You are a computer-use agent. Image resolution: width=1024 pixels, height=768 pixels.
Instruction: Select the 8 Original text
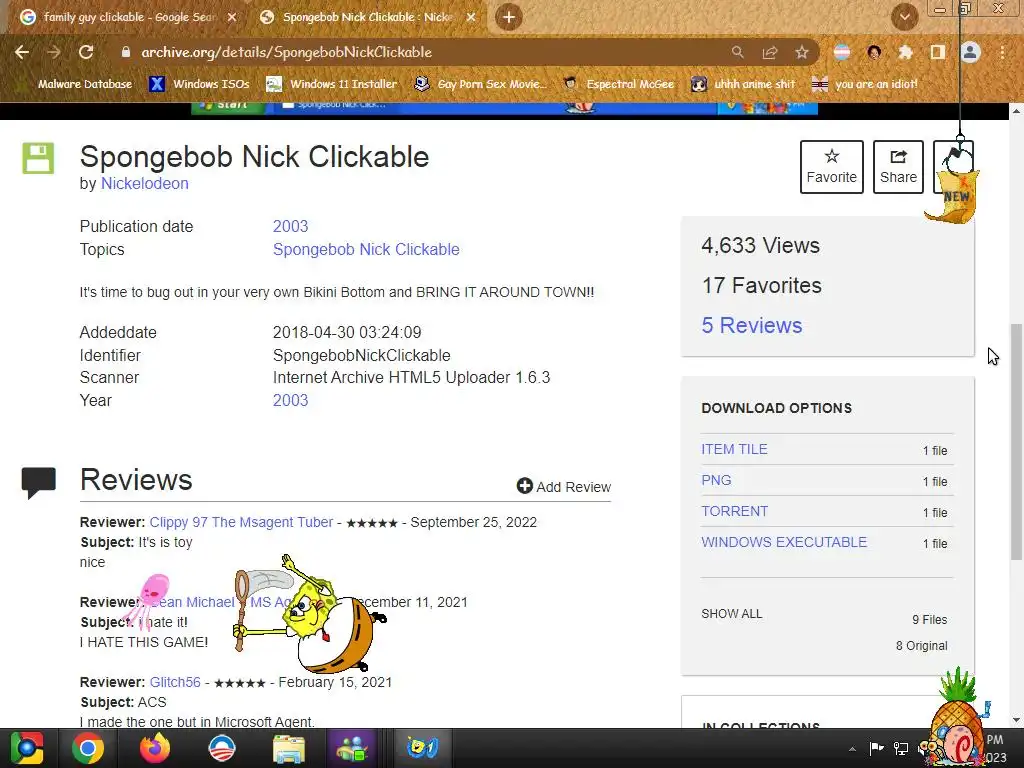(x=921, y=646)
